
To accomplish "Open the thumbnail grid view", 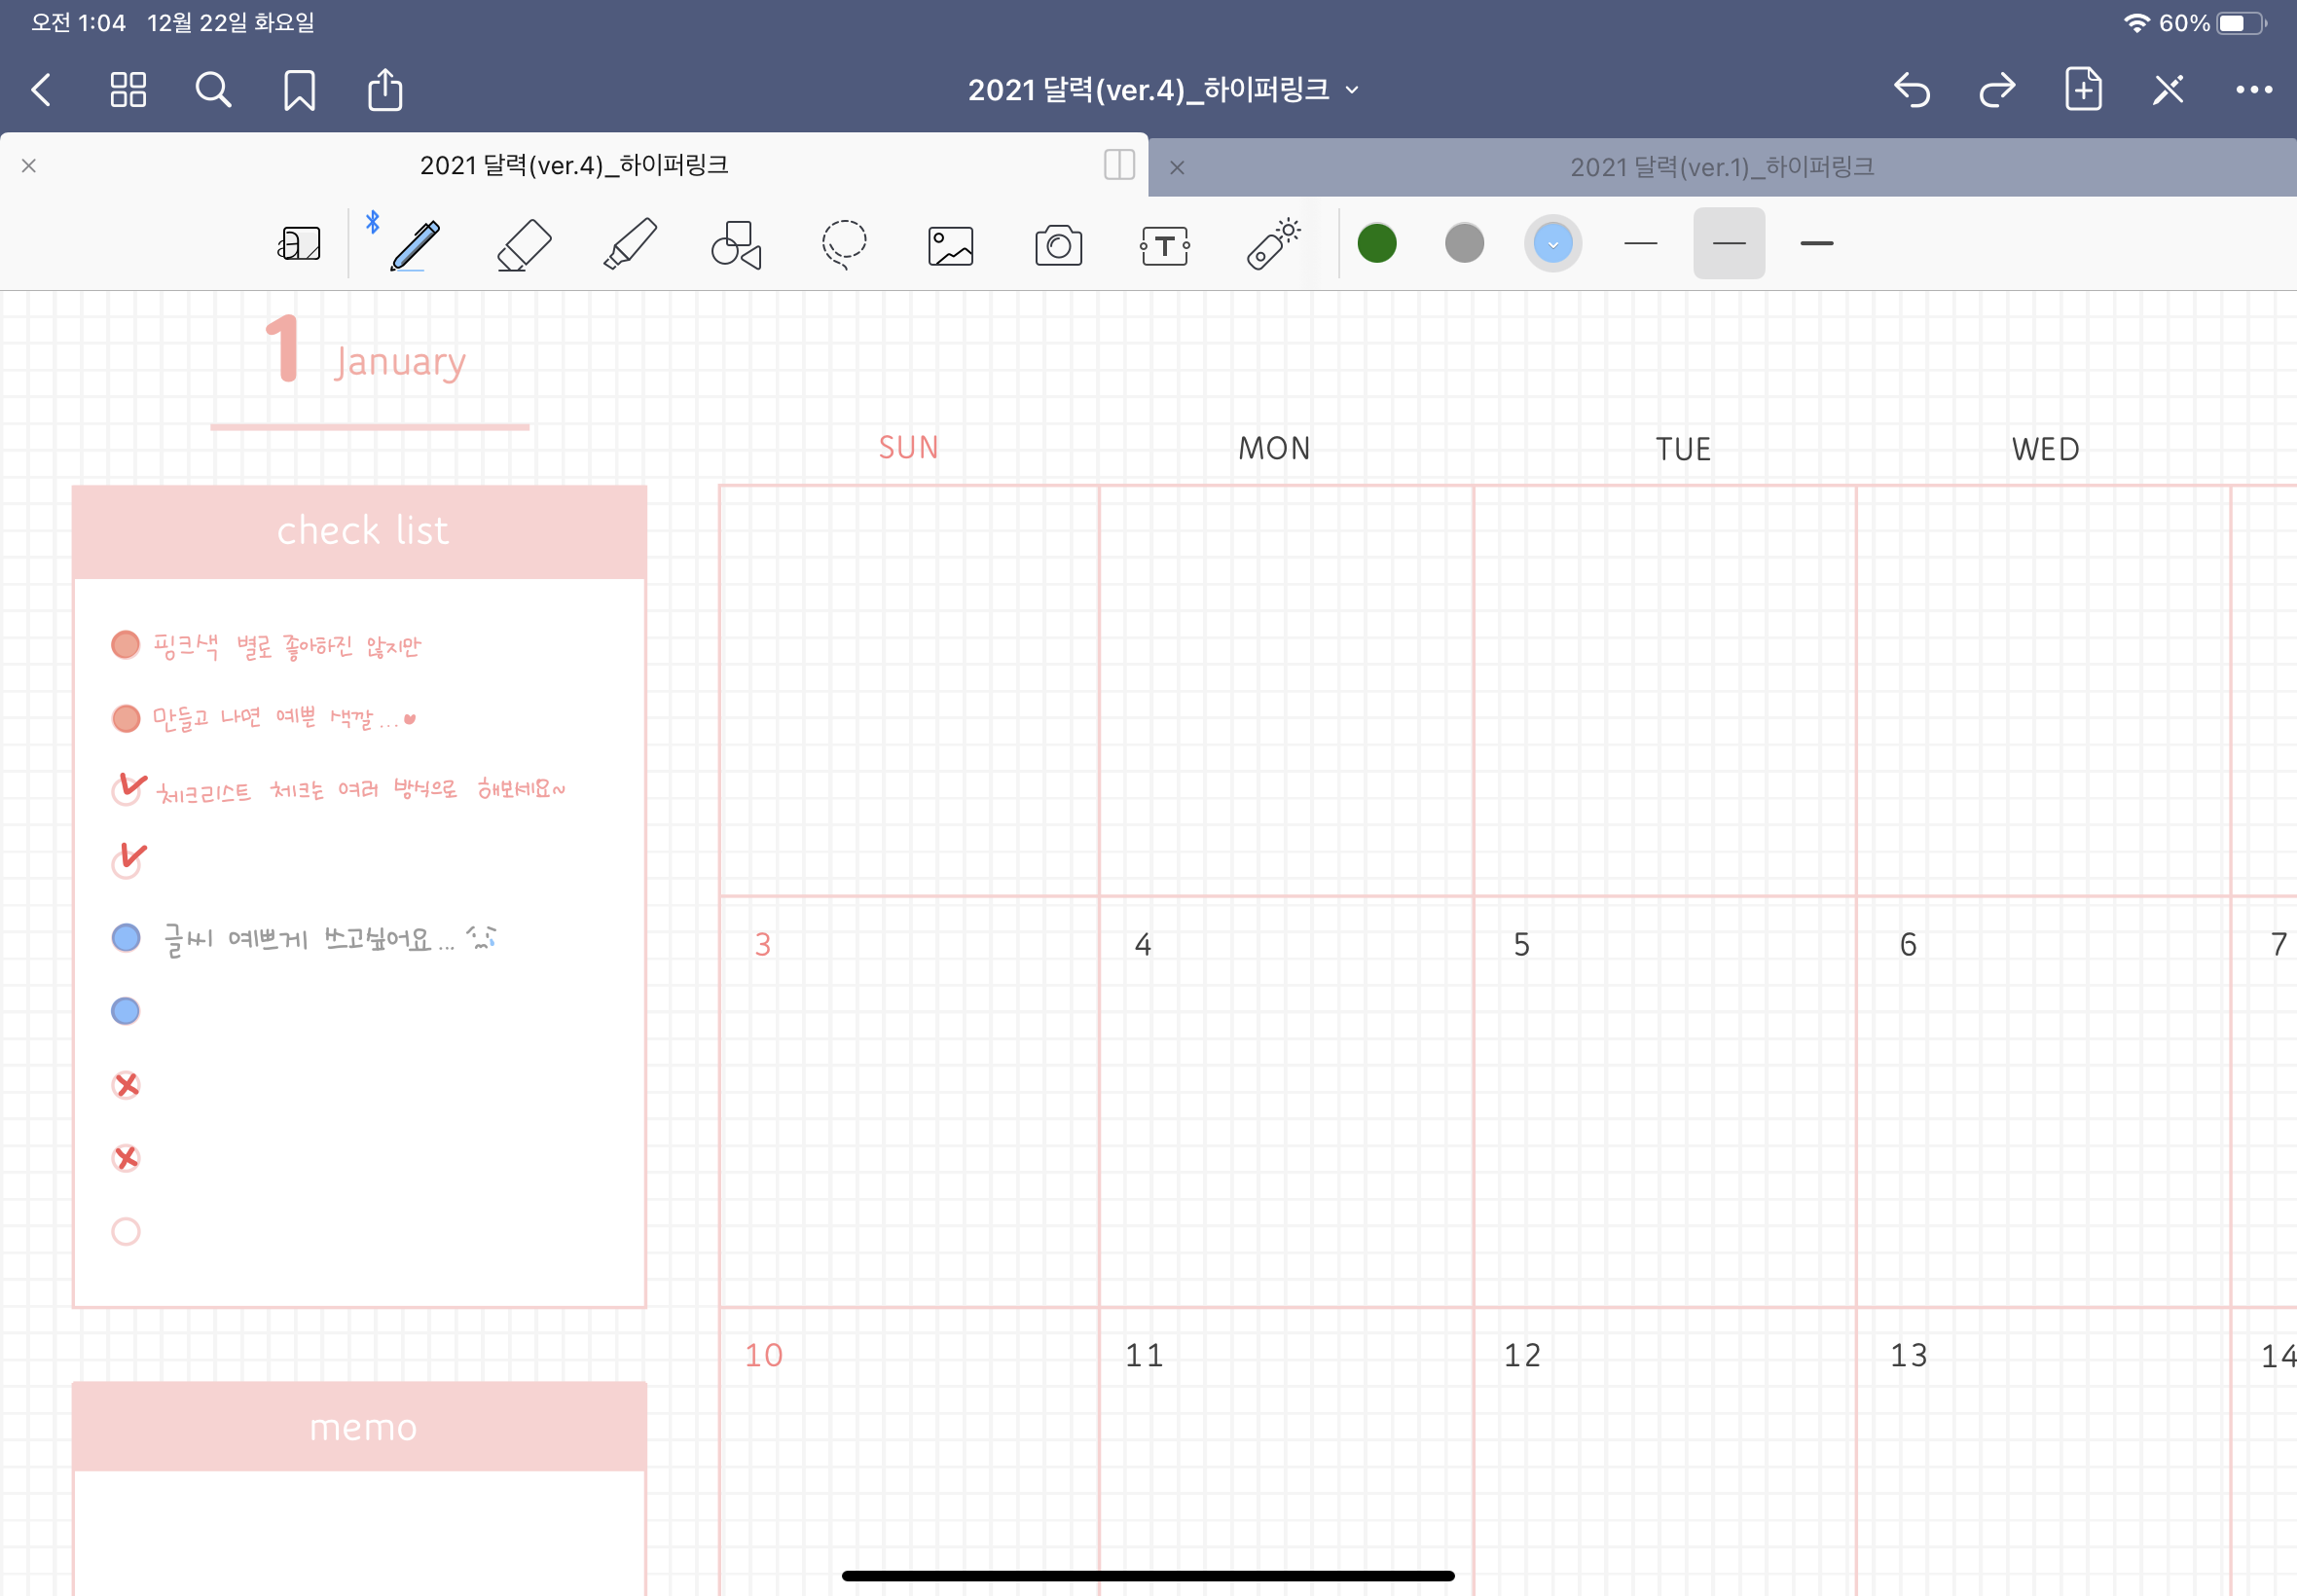I will coord(128,90).
